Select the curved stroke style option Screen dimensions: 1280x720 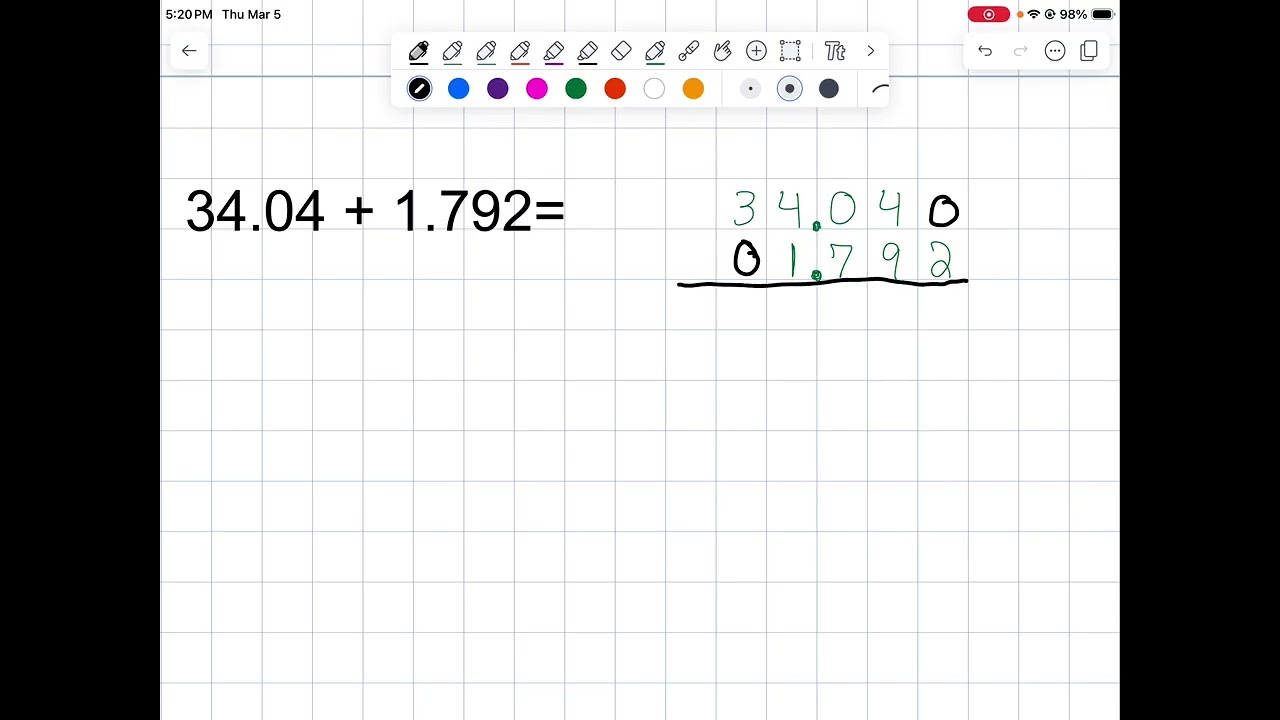[x=880, y=89]
